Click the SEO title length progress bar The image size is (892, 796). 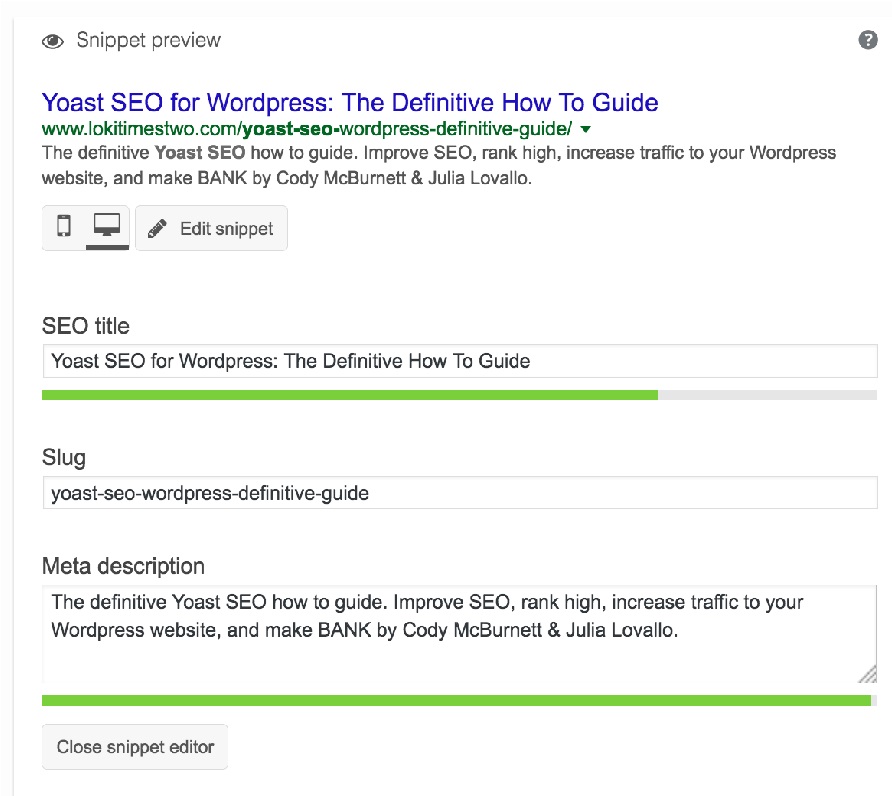(459, 395)
